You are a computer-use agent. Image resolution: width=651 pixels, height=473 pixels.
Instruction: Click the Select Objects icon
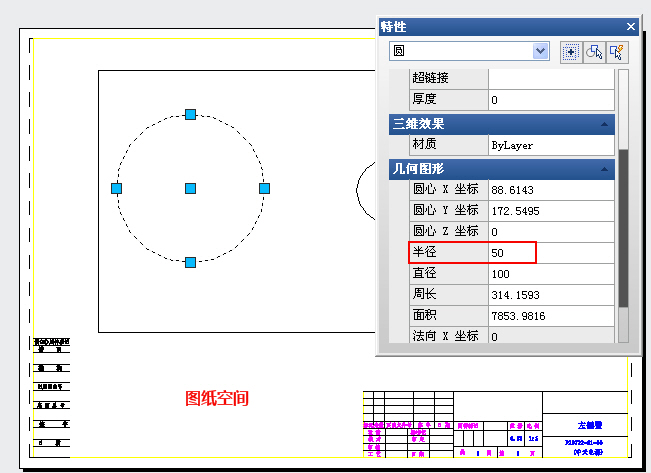[x=594, y=52]
